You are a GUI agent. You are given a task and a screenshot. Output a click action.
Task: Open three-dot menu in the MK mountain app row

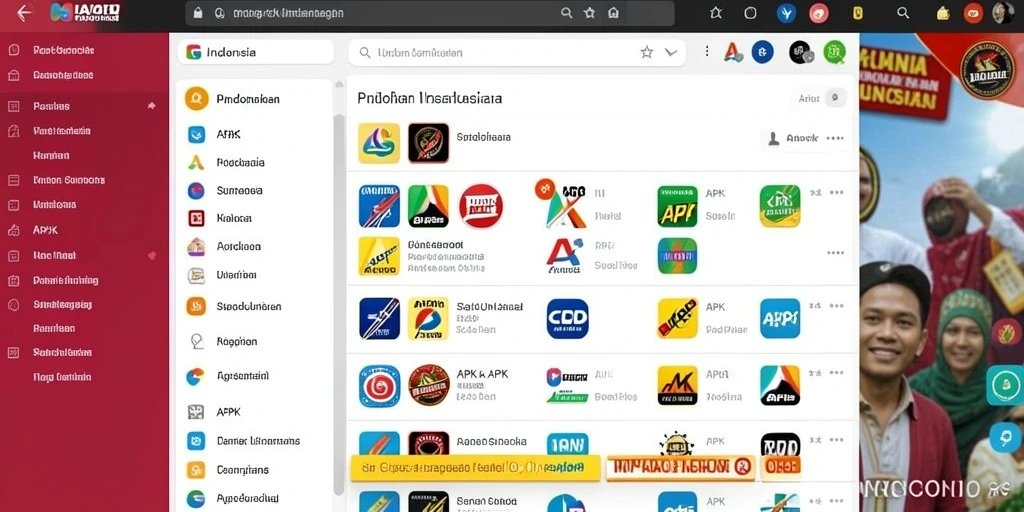[x=836, y=373]
